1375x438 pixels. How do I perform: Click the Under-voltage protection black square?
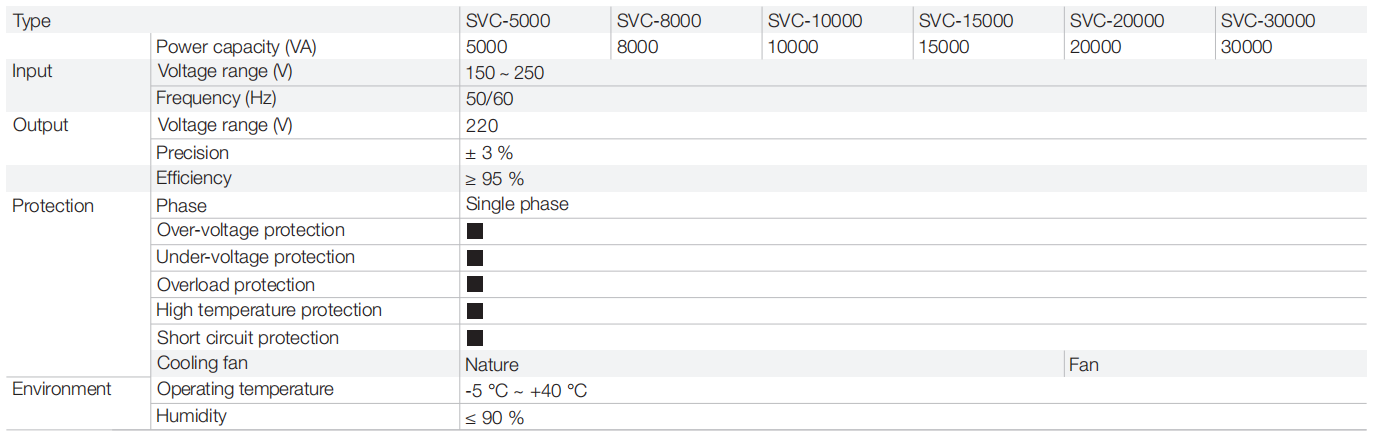point(475,258)
